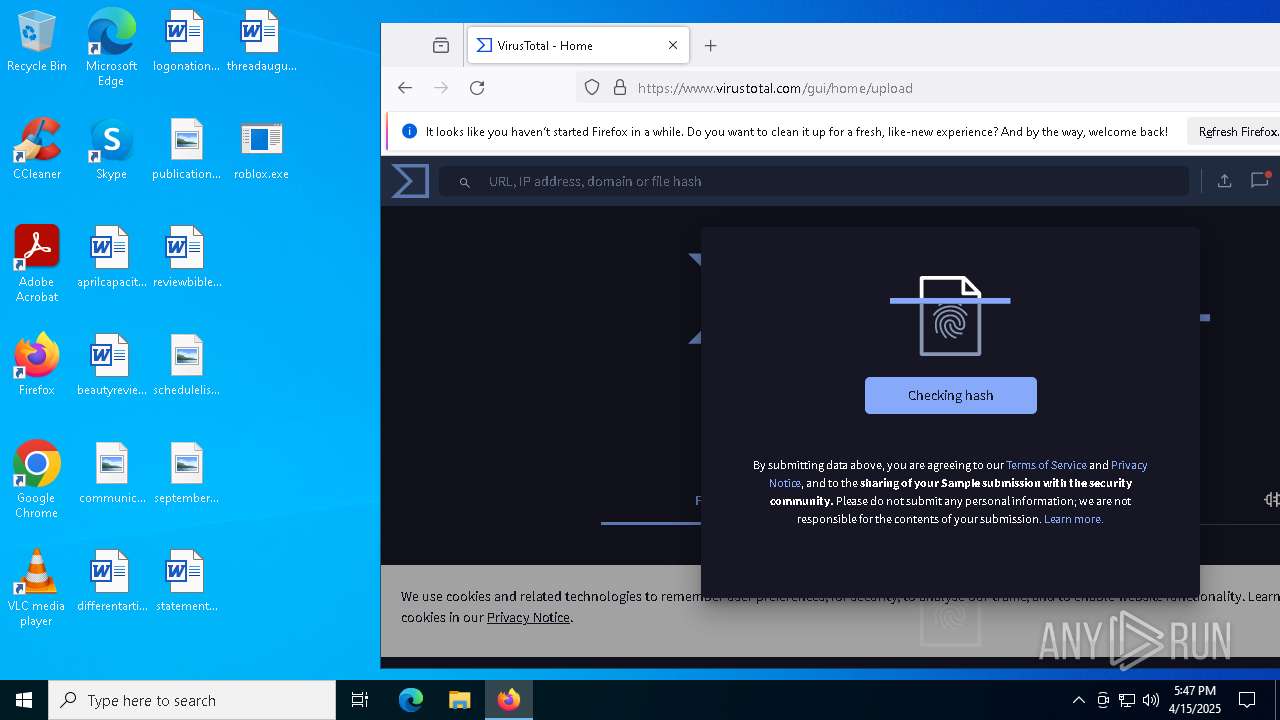This screenshot has height=720, width=1280.
Task: Open CCleaner desktop shortcut
Action: 37,149
